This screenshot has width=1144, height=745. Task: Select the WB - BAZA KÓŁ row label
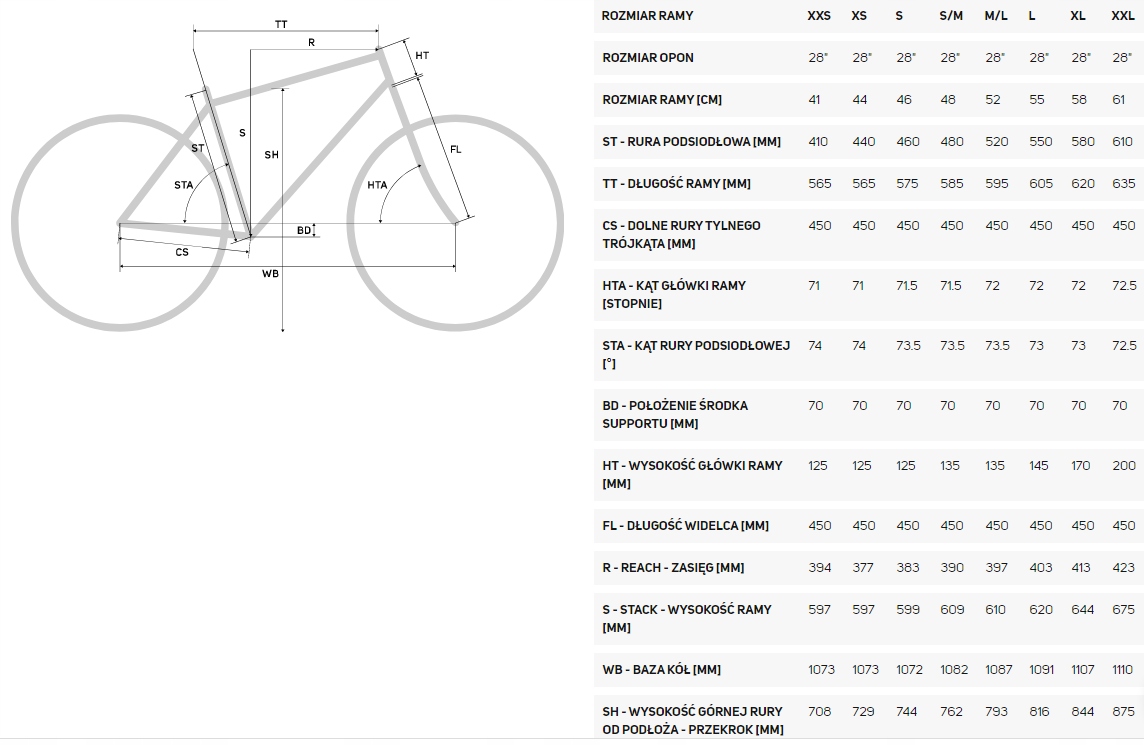(661, 670)
